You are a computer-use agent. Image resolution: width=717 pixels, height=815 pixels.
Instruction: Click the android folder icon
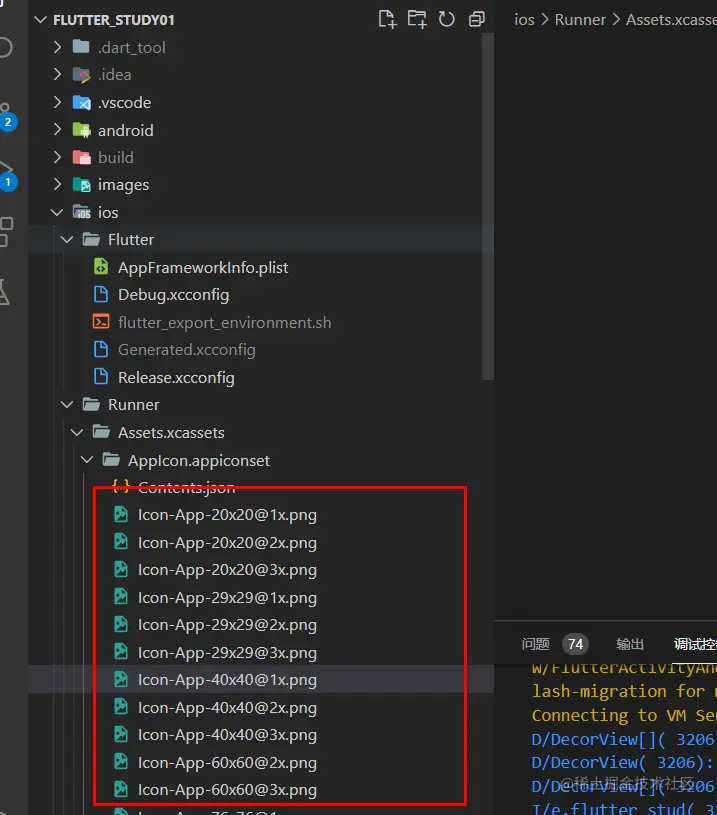click(x=81, y=130)
